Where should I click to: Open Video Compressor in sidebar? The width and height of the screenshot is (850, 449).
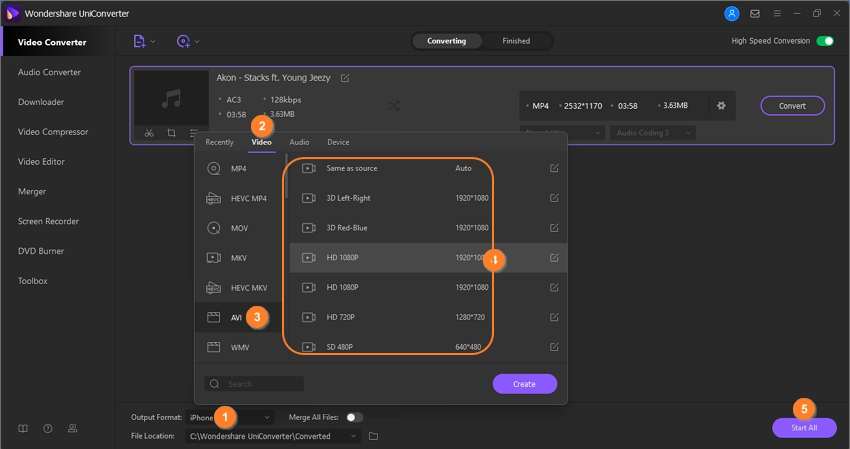(53, 132)
